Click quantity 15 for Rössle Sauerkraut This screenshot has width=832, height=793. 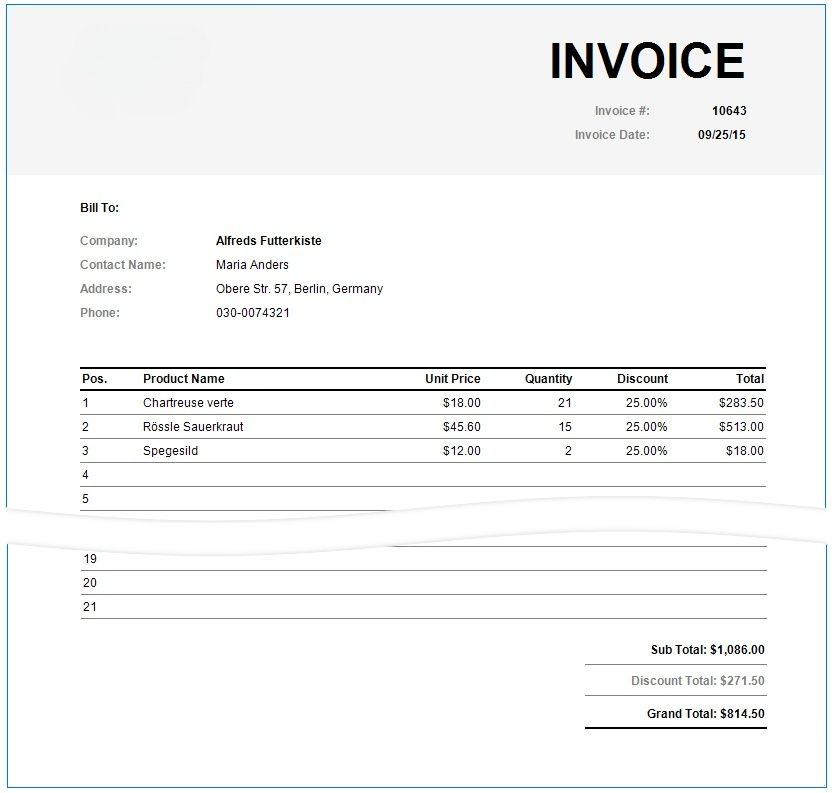click(x=565, y=426)
